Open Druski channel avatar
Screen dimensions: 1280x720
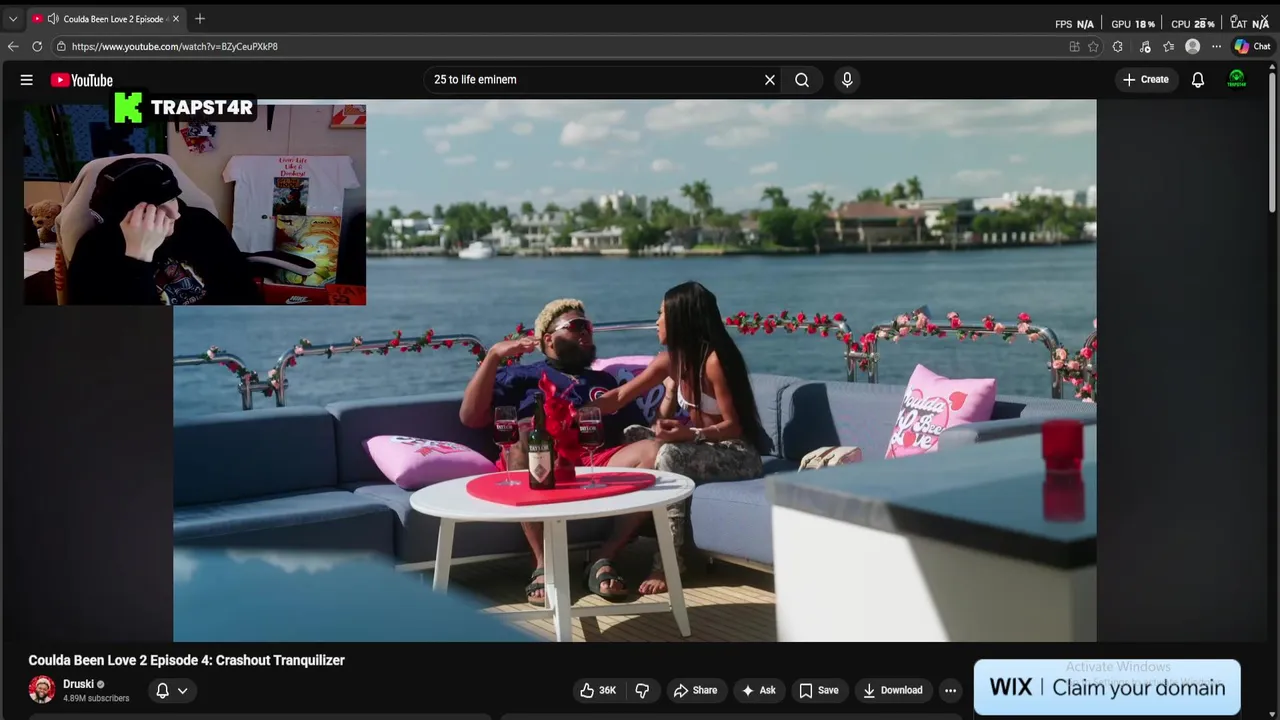coord(42,689)
